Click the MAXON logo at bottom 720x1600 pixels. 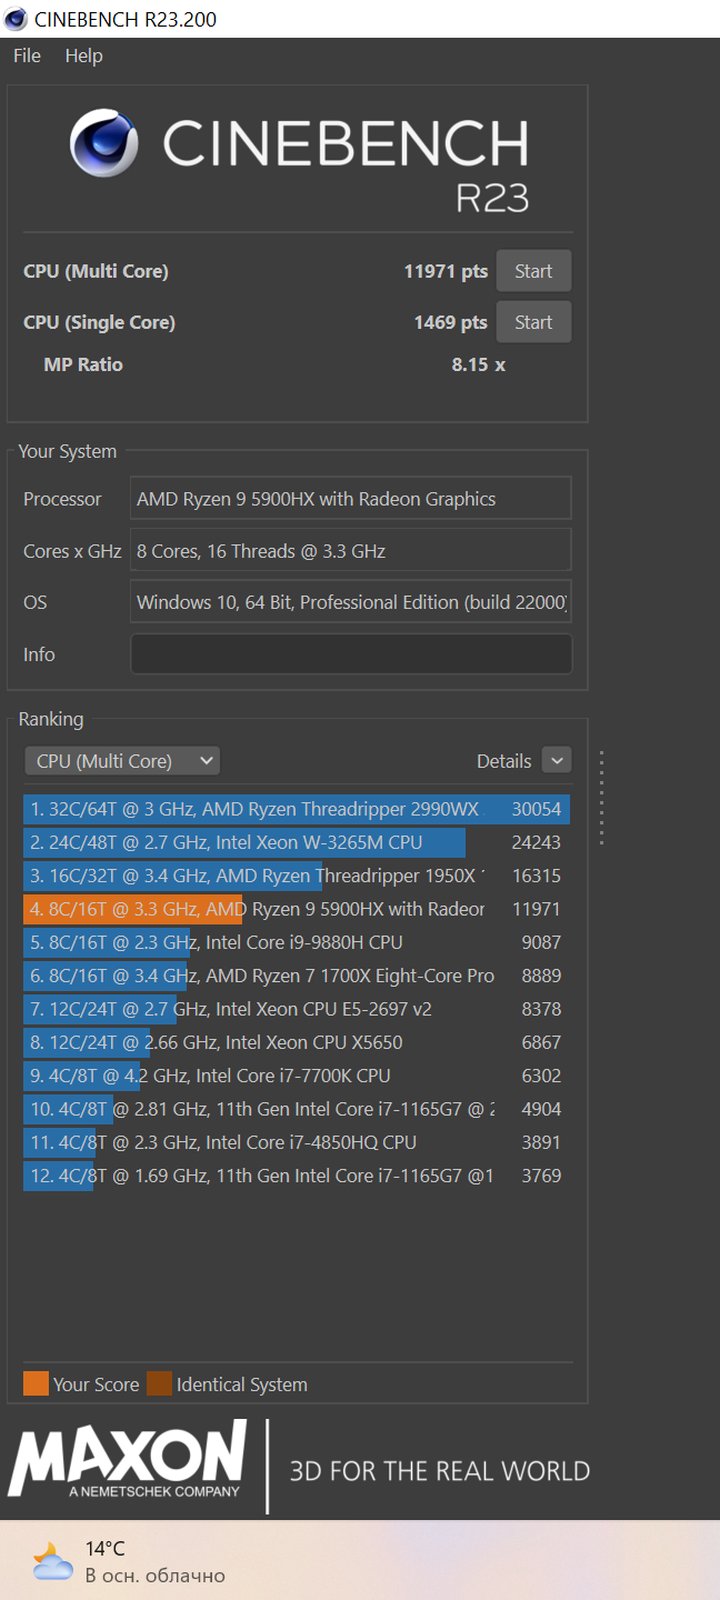(127, 1461)
